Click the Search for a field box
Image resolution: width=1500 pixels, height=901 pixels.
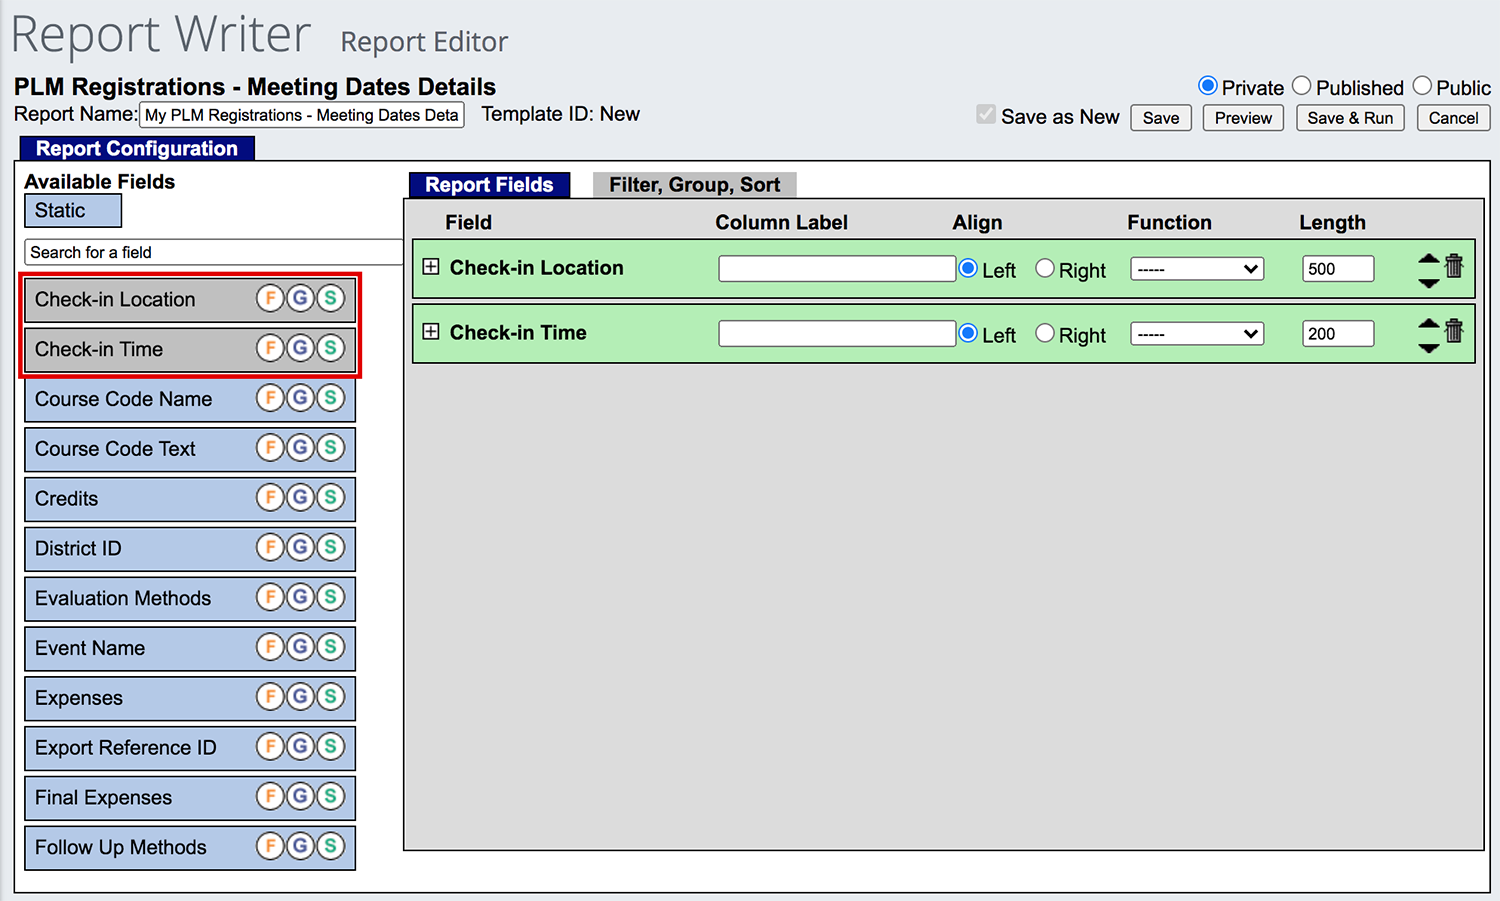213,252
